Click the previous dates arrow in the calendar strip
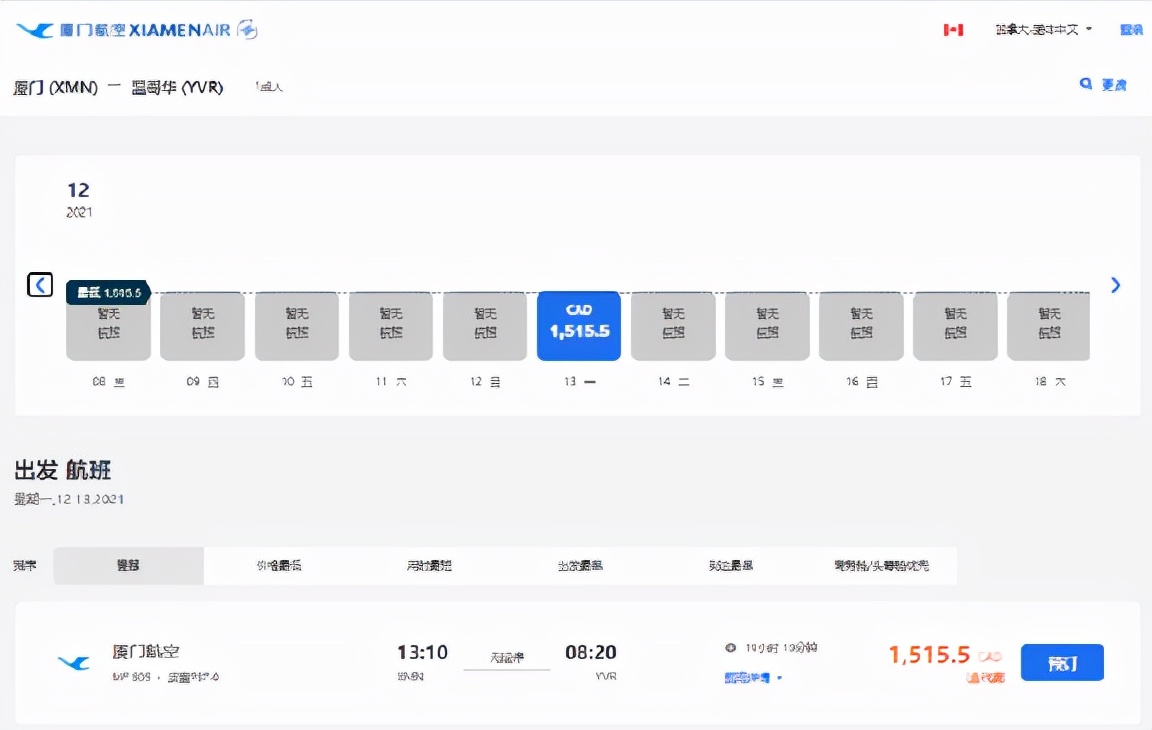The width and height of the screenshot is (1152, 730). pos(39,284)
